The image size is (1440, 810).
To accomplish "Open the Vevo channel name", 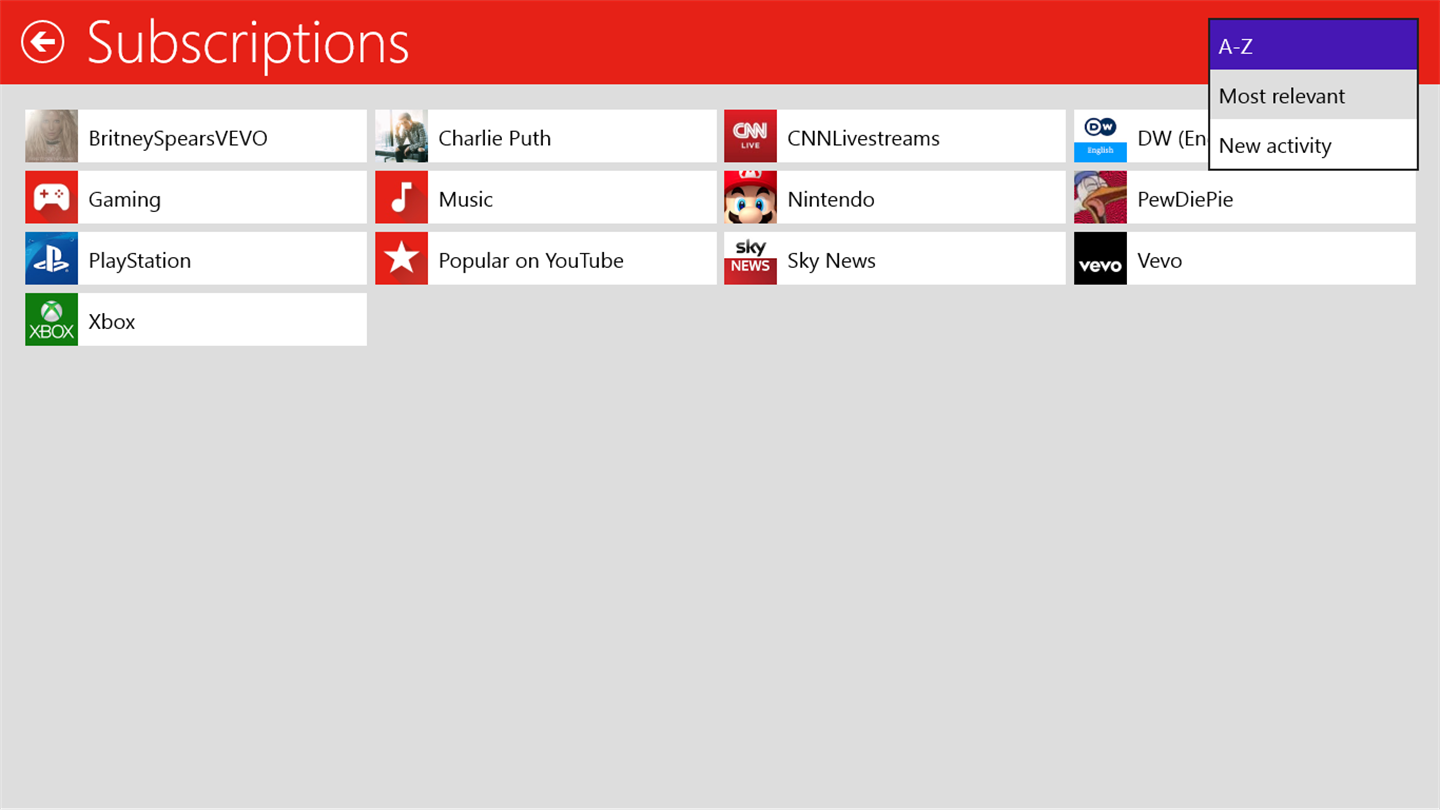I will tap(1159, 260).
